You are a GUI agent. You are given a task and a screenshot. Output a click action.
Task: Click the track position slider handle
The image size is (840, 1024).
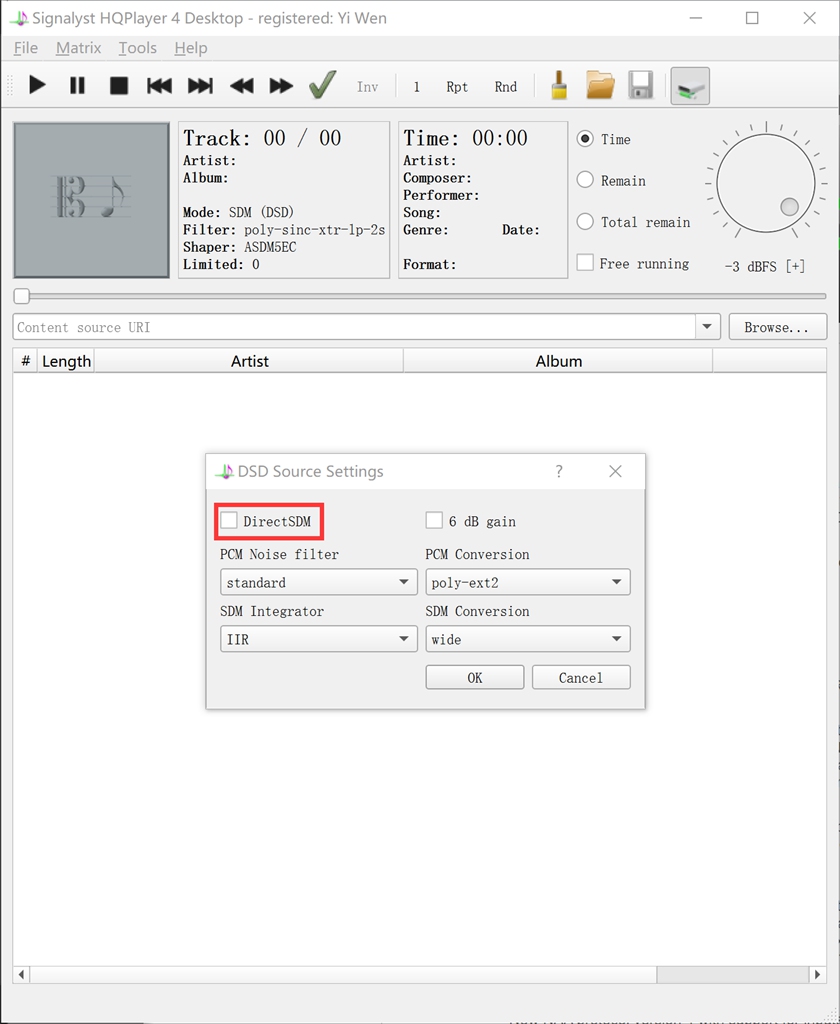(22, 296)
